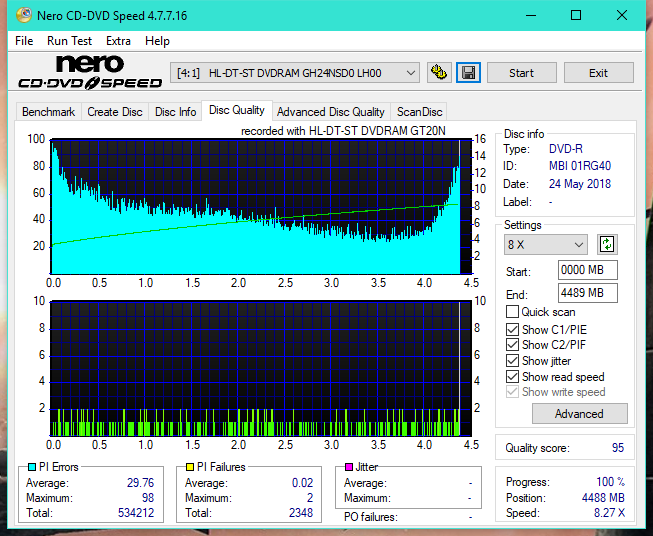Viewport: 653px width, 536px height.
Task: Click the PI Errors average 29.76
Action: click(x=140, y=483)
